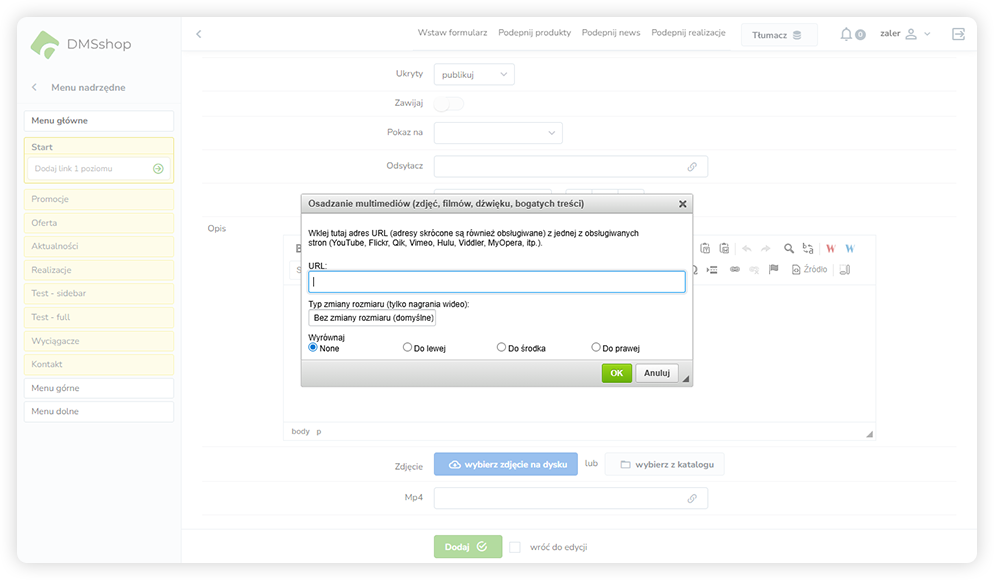Screen dimensions: 994x580
Task: Toggle the Zawijaj switch
Action: pyautogui.click(x=448, y=103)
